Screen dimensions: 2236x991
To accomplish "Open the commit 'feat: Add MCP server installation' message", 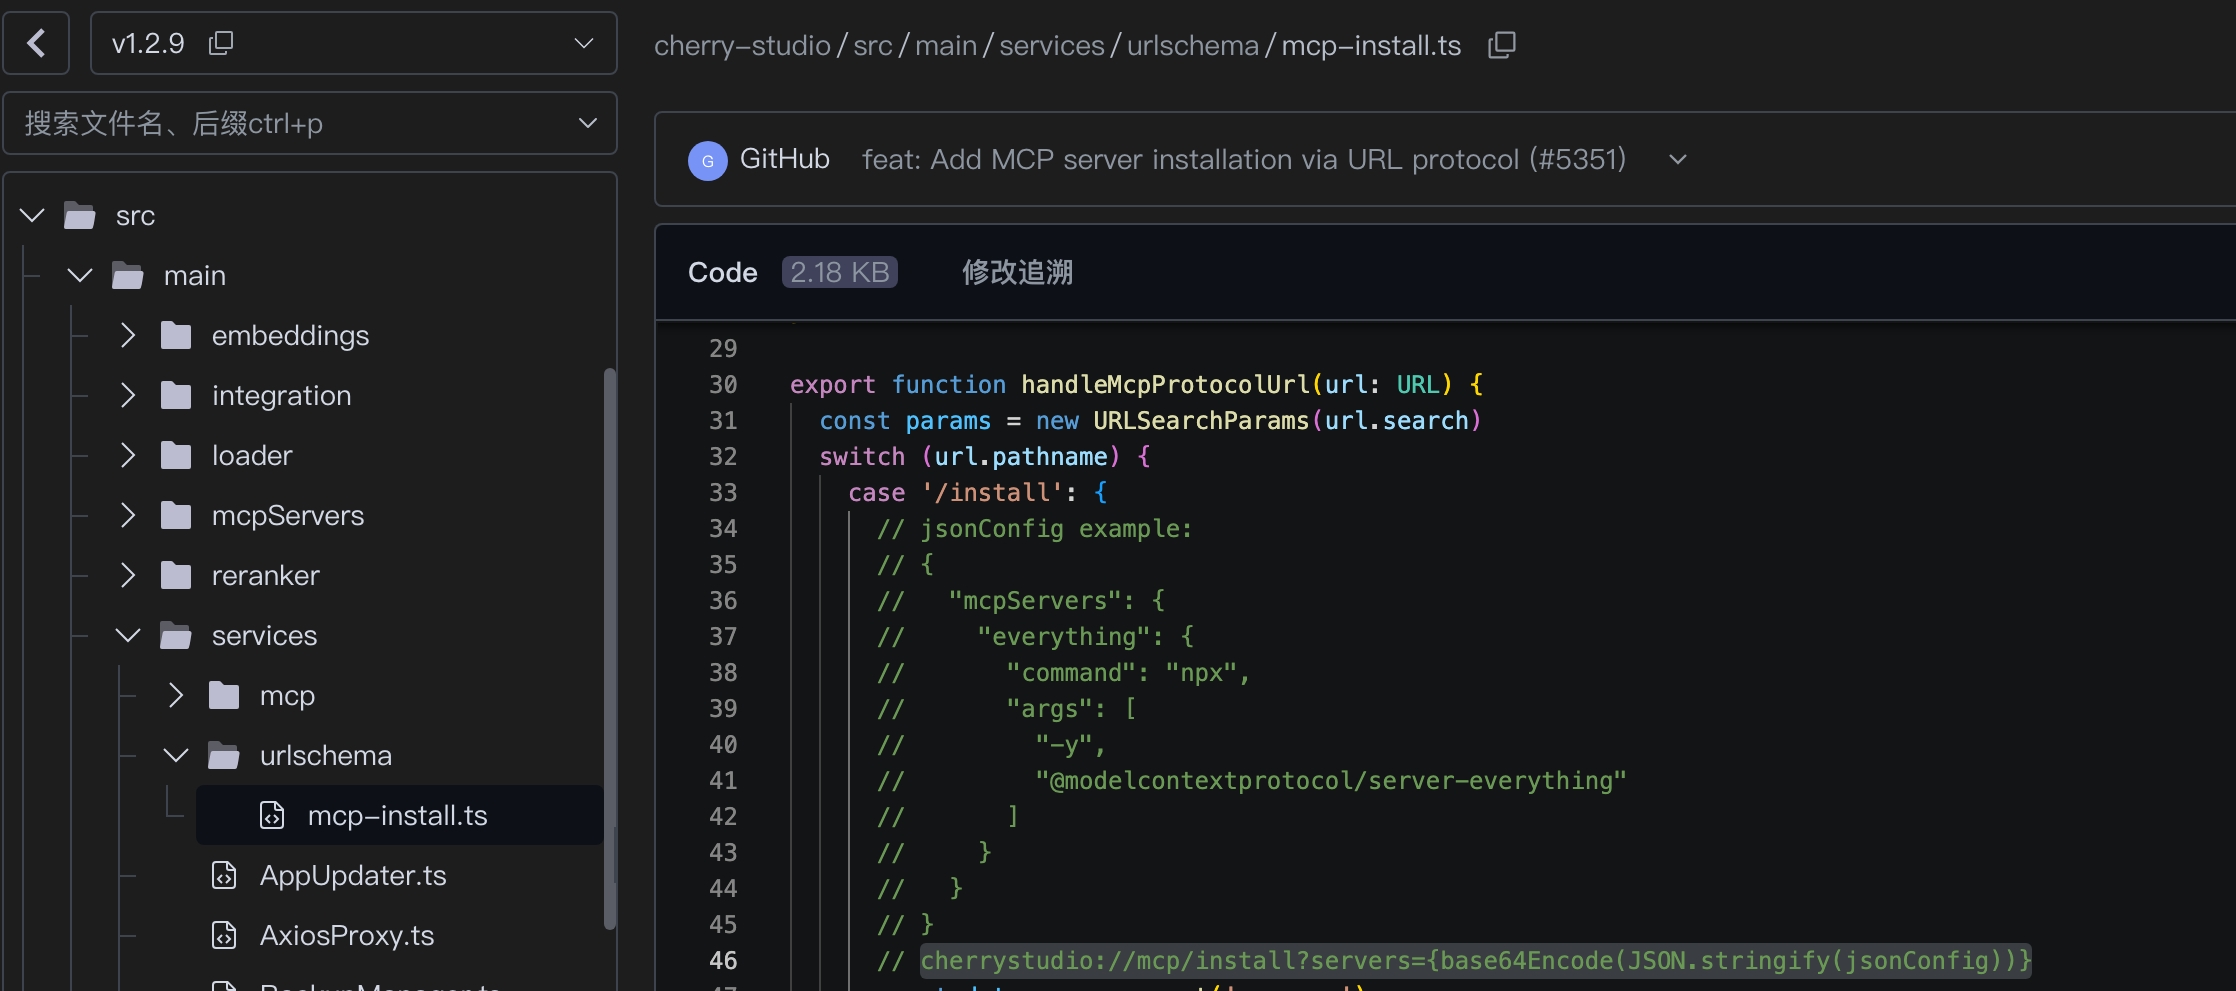I will [x=1244, y=160].
